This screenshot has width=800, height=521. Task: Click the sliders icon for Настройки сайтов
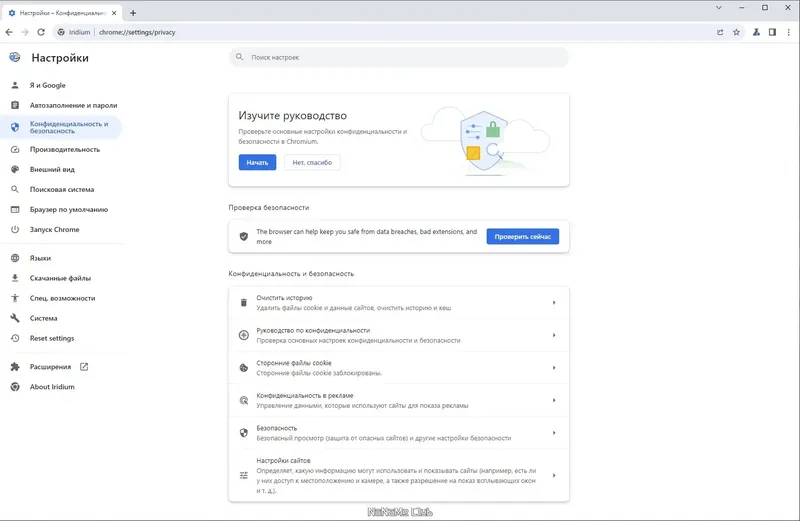pos(244,475)
